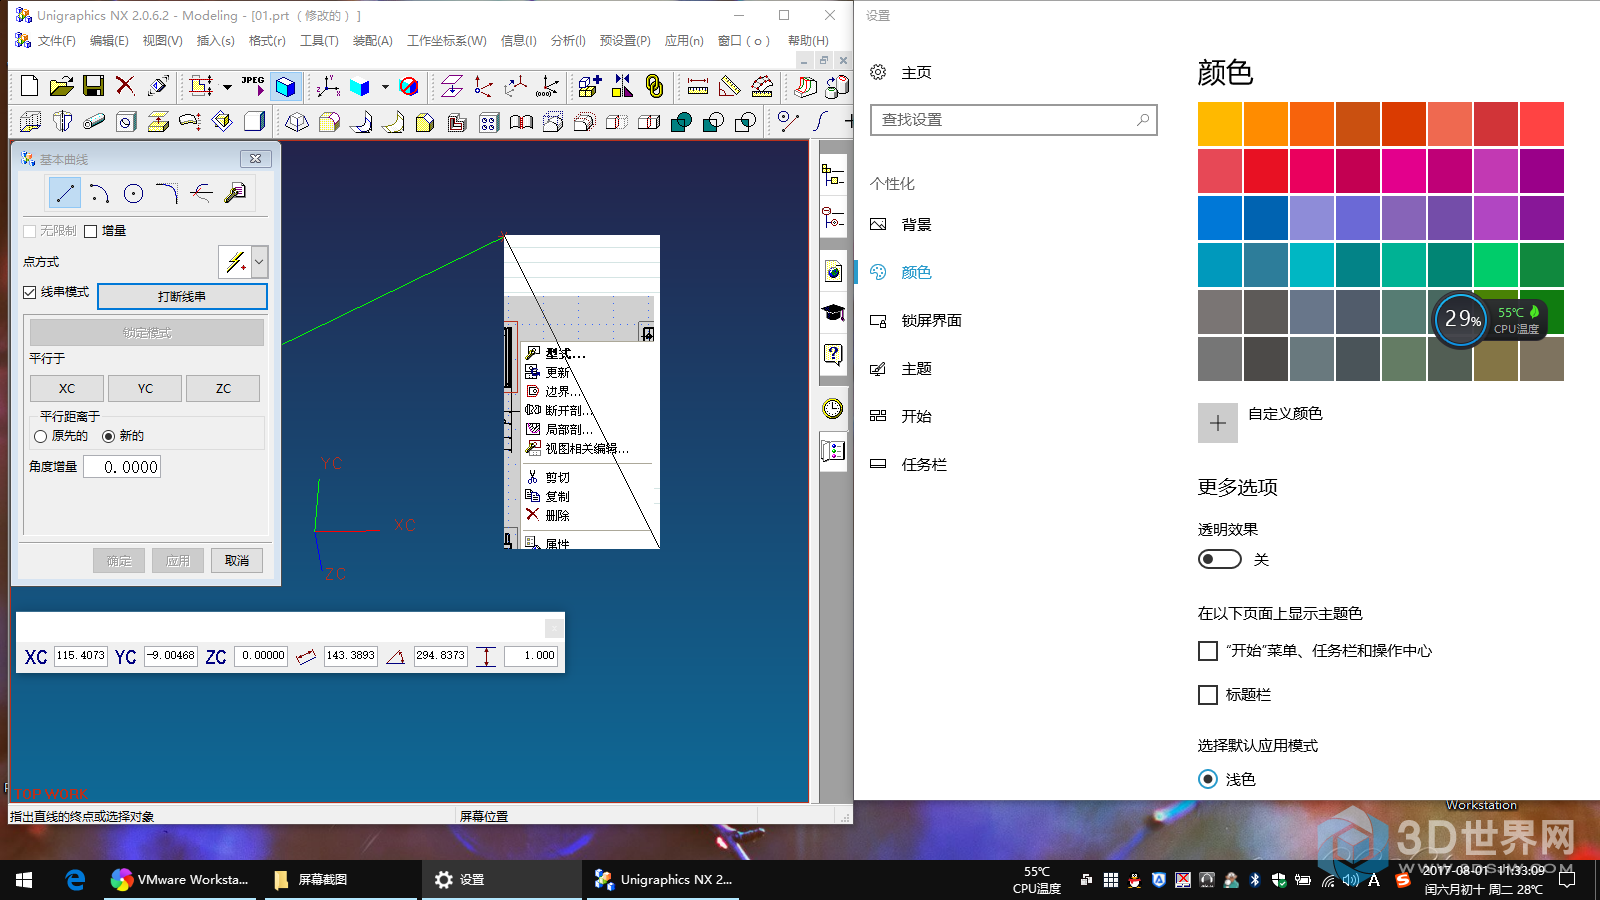Click the YC parallel button
The width and height of the screenshot is (1600, 900).
click(x=145, y=389)
